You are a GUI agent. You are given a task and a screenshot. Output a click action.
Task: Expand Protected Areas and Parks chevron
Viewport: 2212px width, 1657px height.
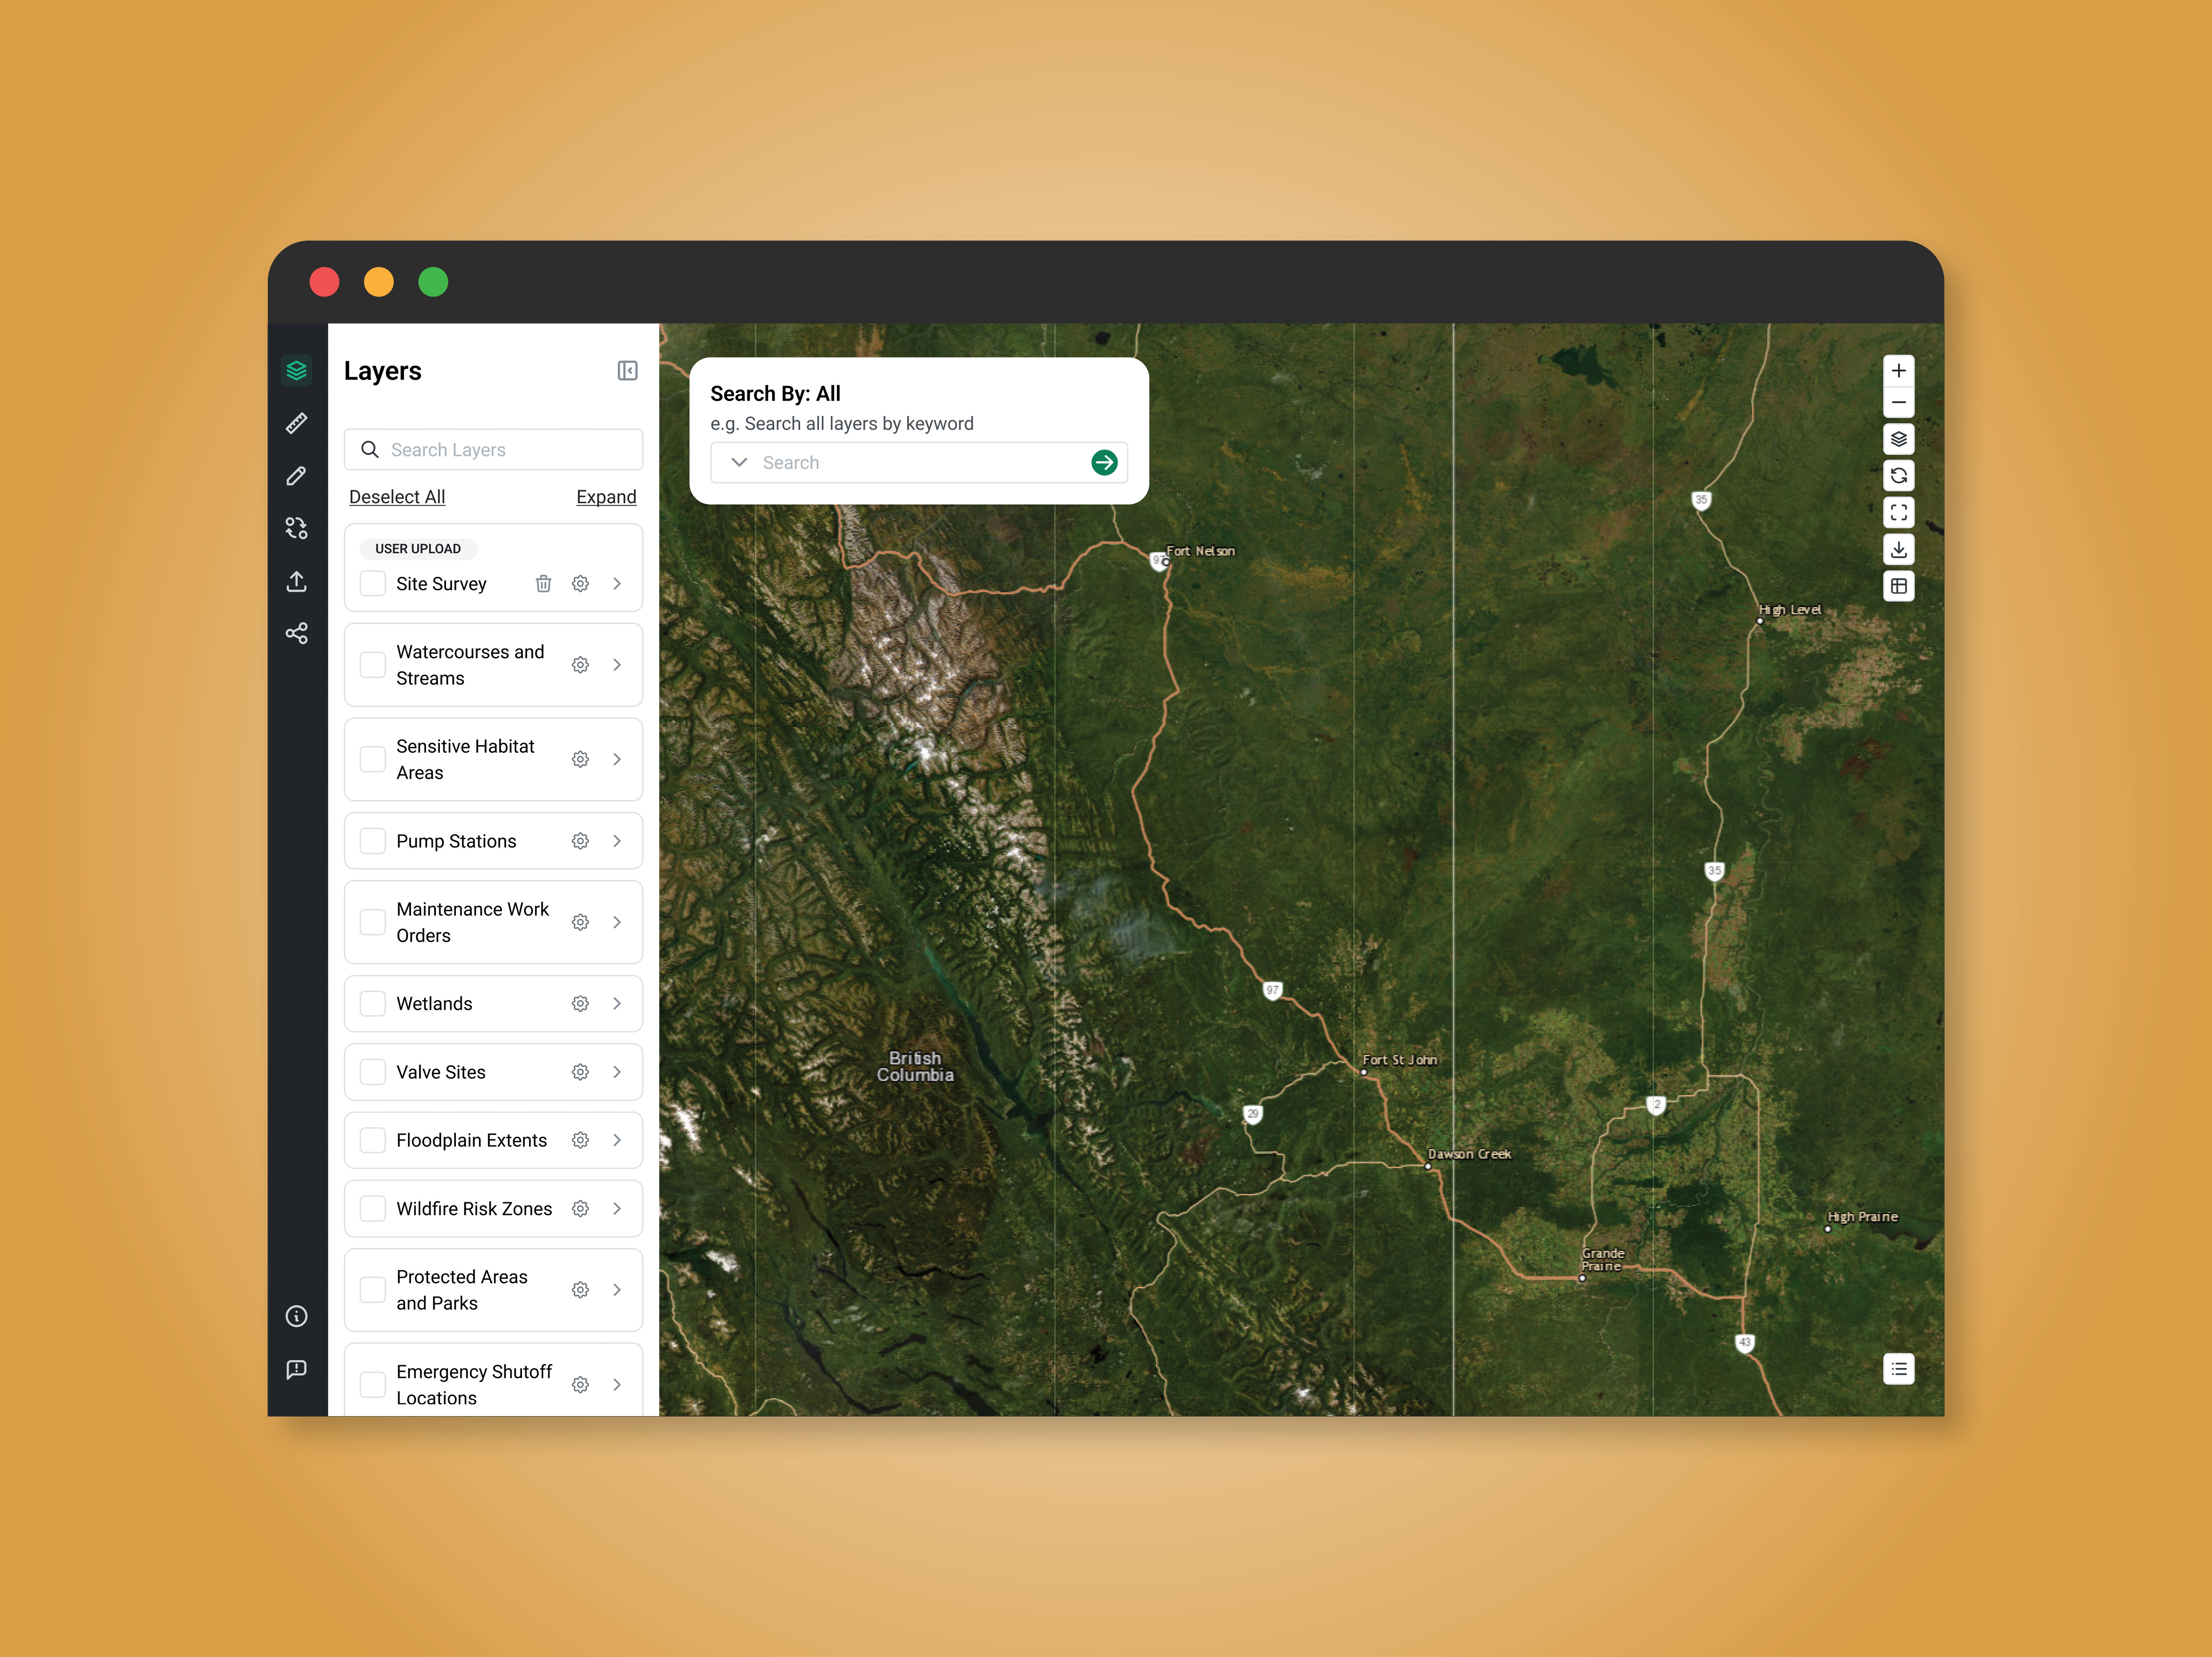(617, 1291)
